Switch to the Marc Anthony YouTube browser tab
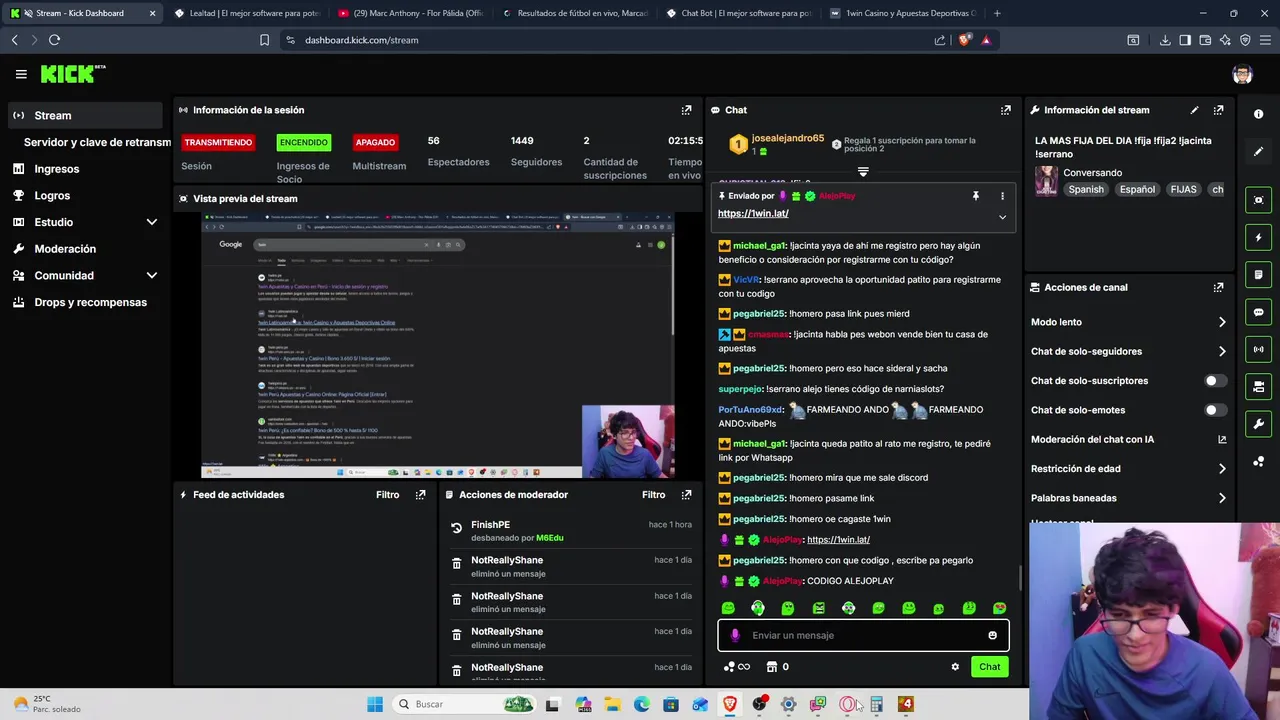The image size is (1280, 720). click(410, 13)
